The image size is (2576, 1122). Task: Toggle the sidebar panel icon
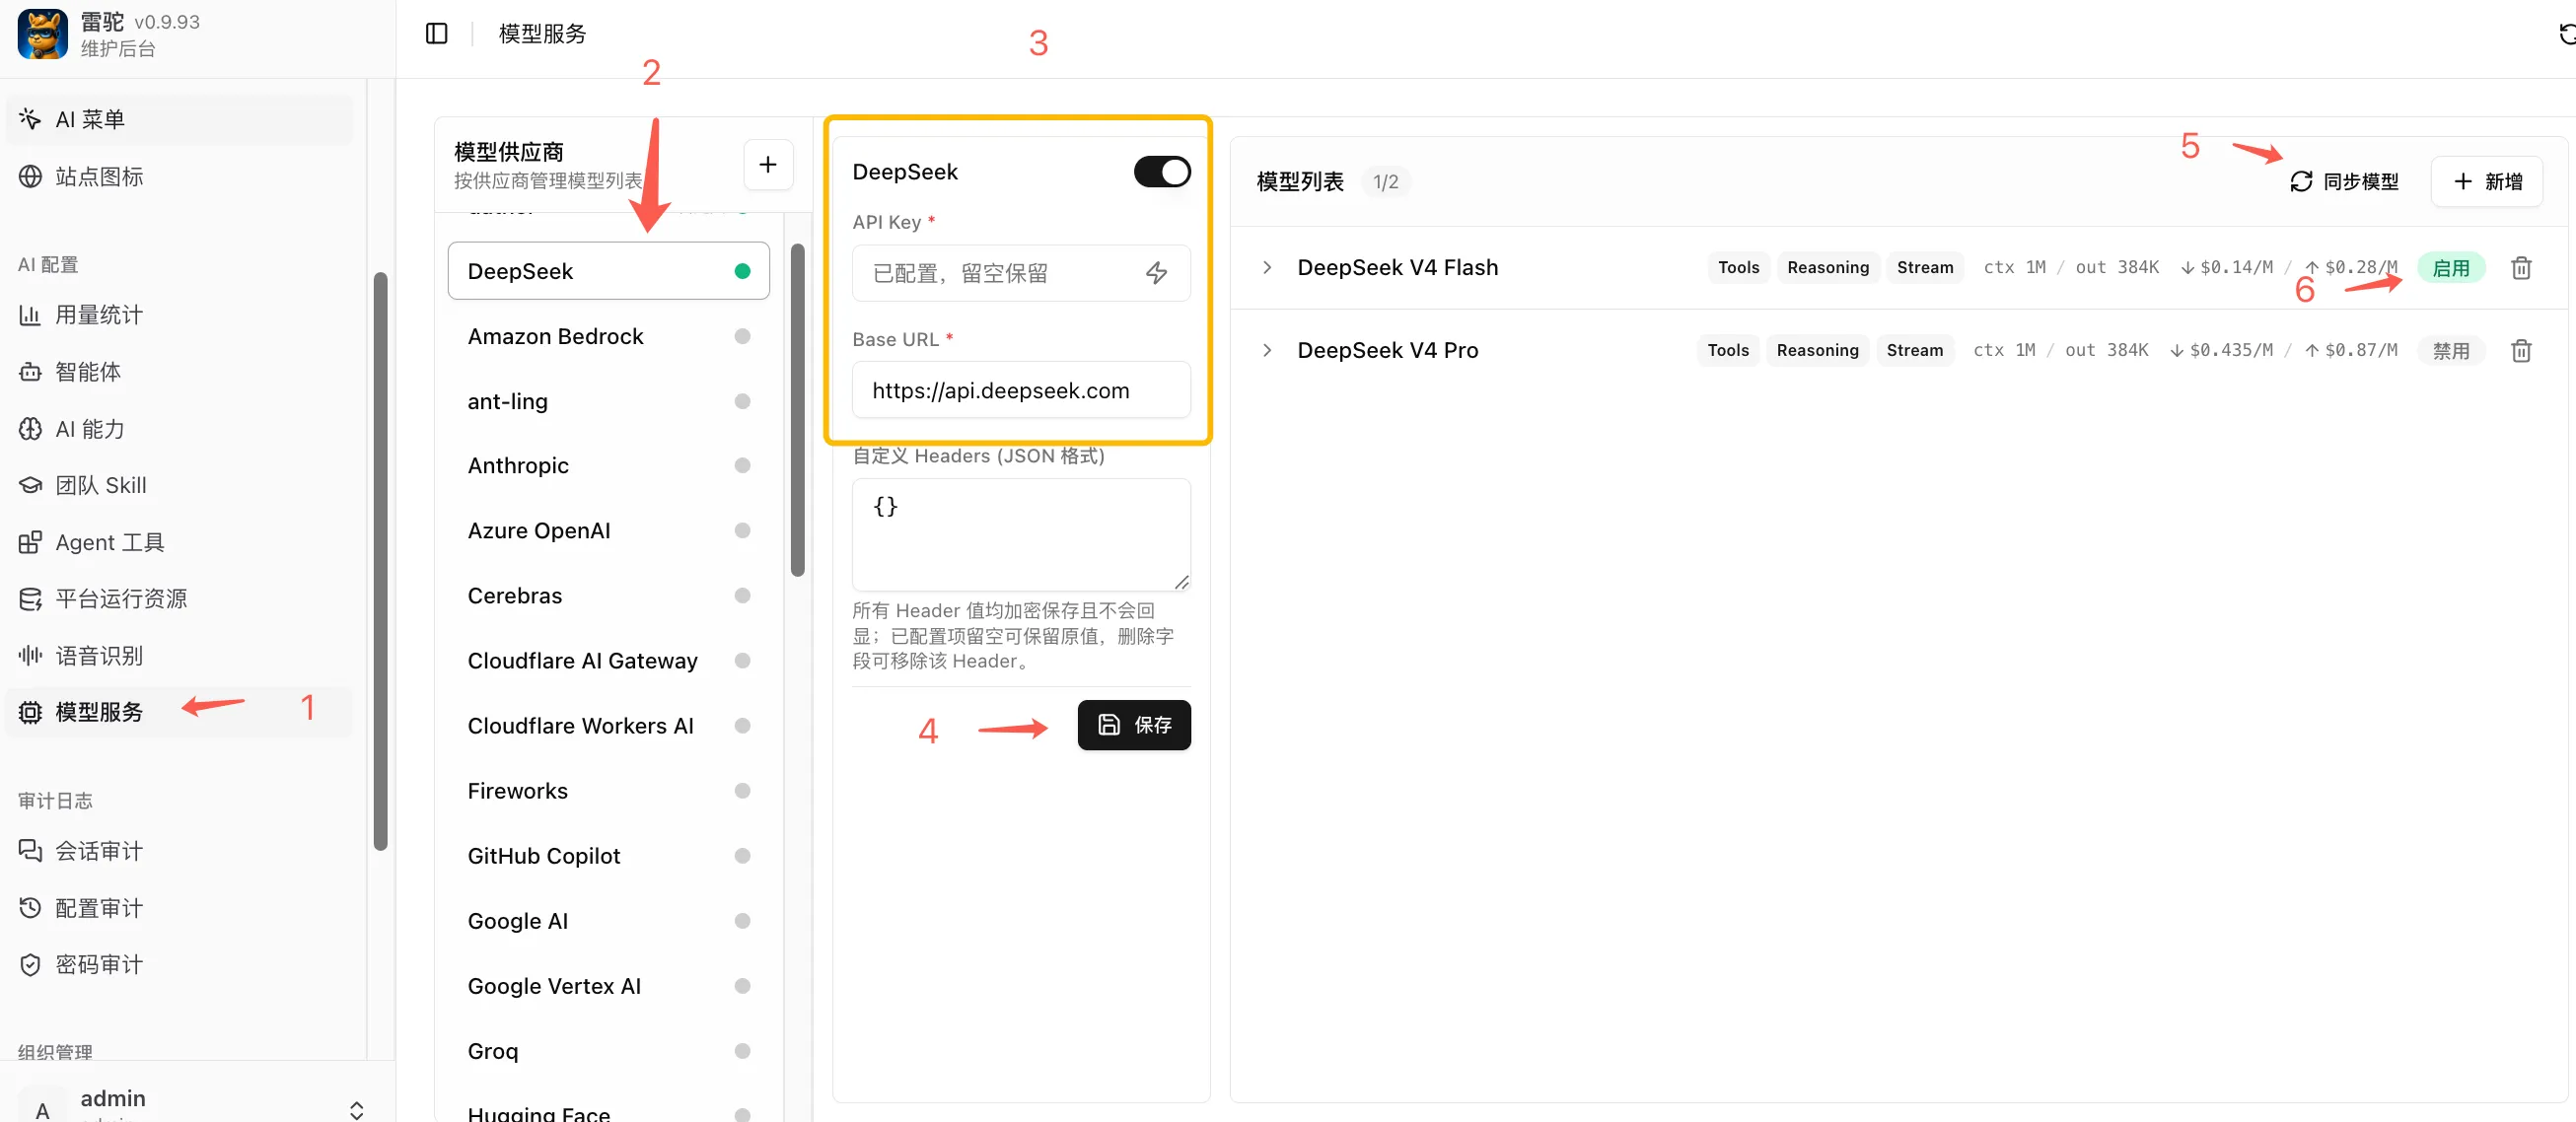click(437, 34)
